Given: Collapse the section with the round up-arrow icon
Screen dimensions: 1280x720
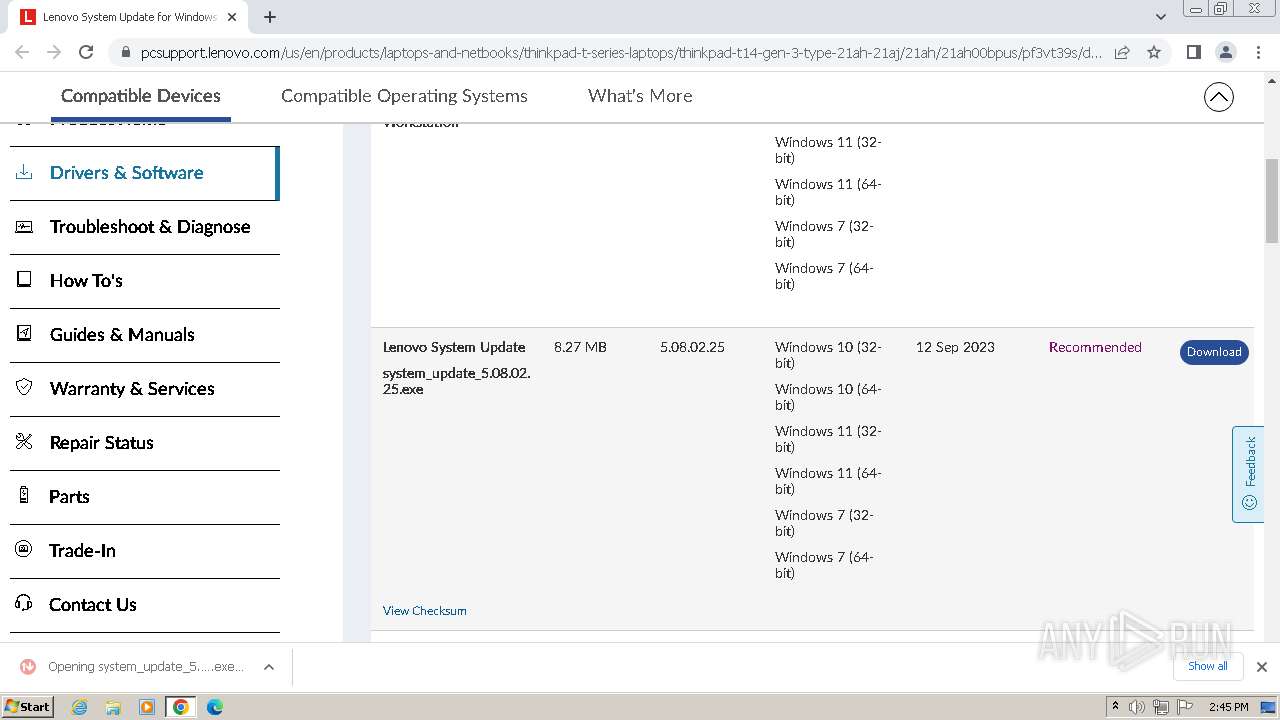Looking at the screenshot, I should point(1218,97).
